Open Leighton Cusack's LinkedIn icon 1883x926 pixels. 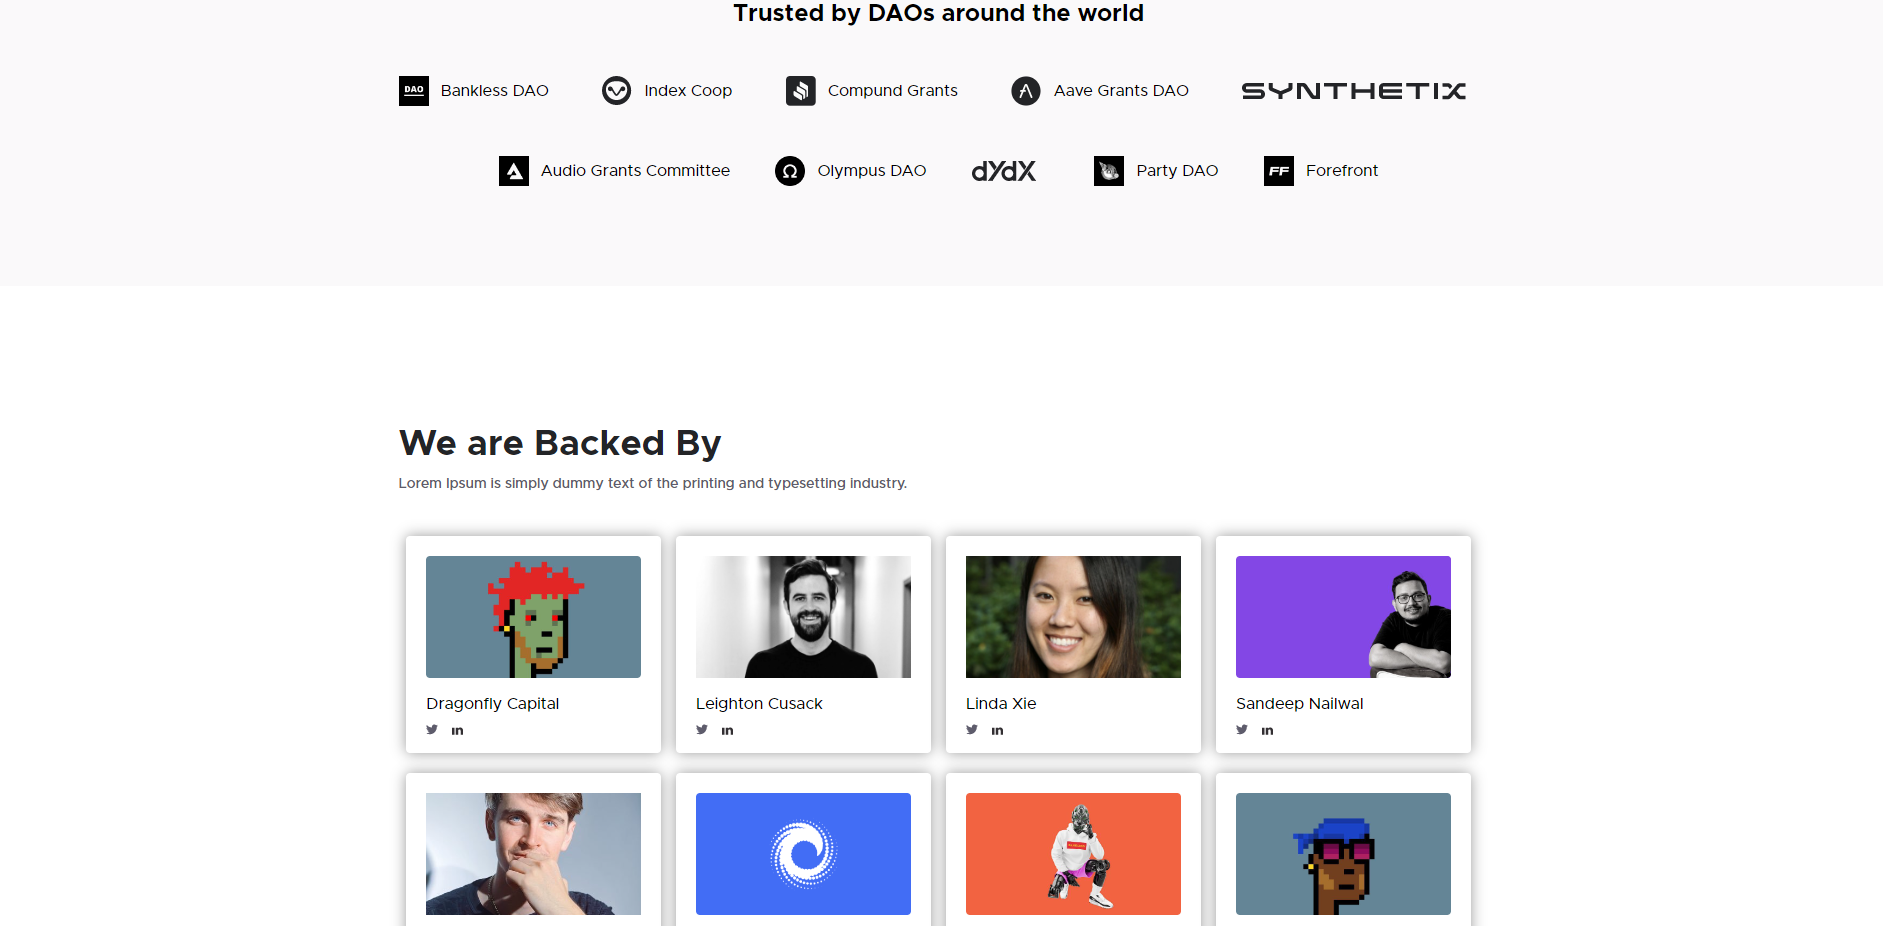(x=727, y=731)
